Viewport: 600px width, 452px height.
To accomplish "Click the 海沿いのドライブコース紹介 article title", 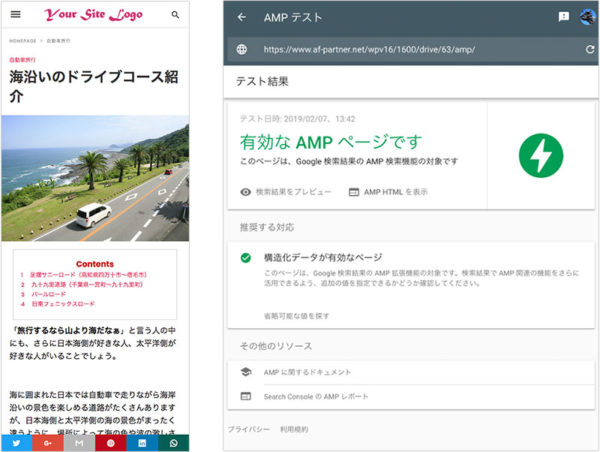I will (94, 86).
